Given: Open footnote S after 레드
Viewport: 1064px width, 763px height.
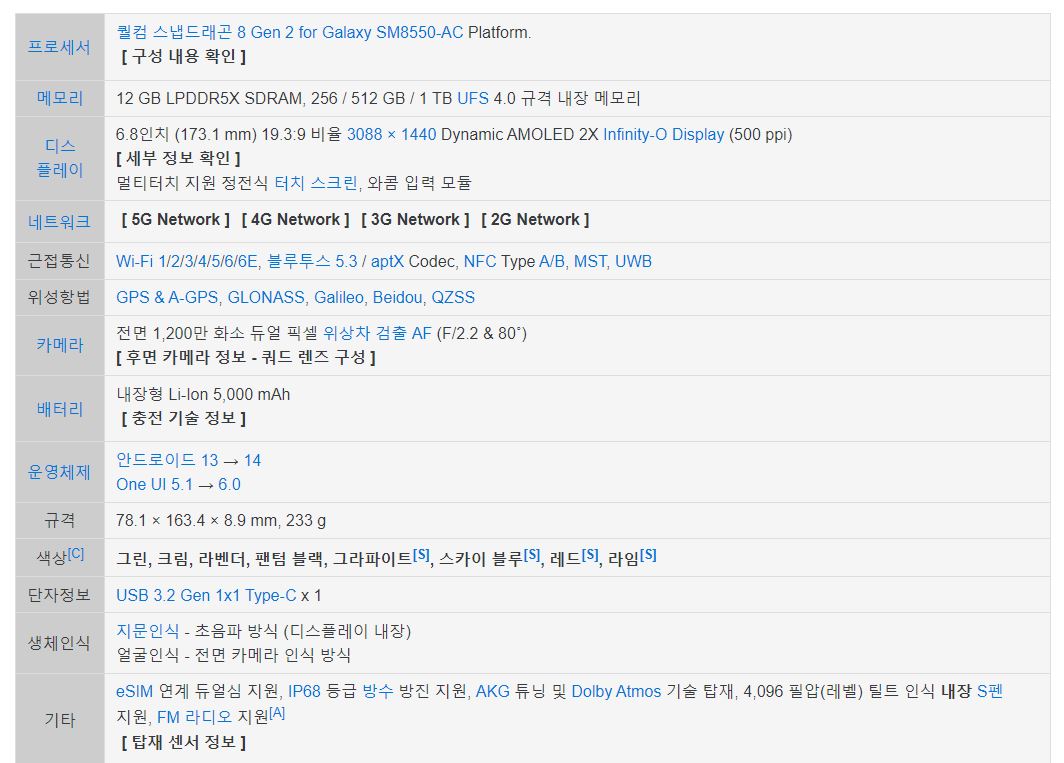Looking at the screenshot, I should pyautogui.click(x=590, y=554).
